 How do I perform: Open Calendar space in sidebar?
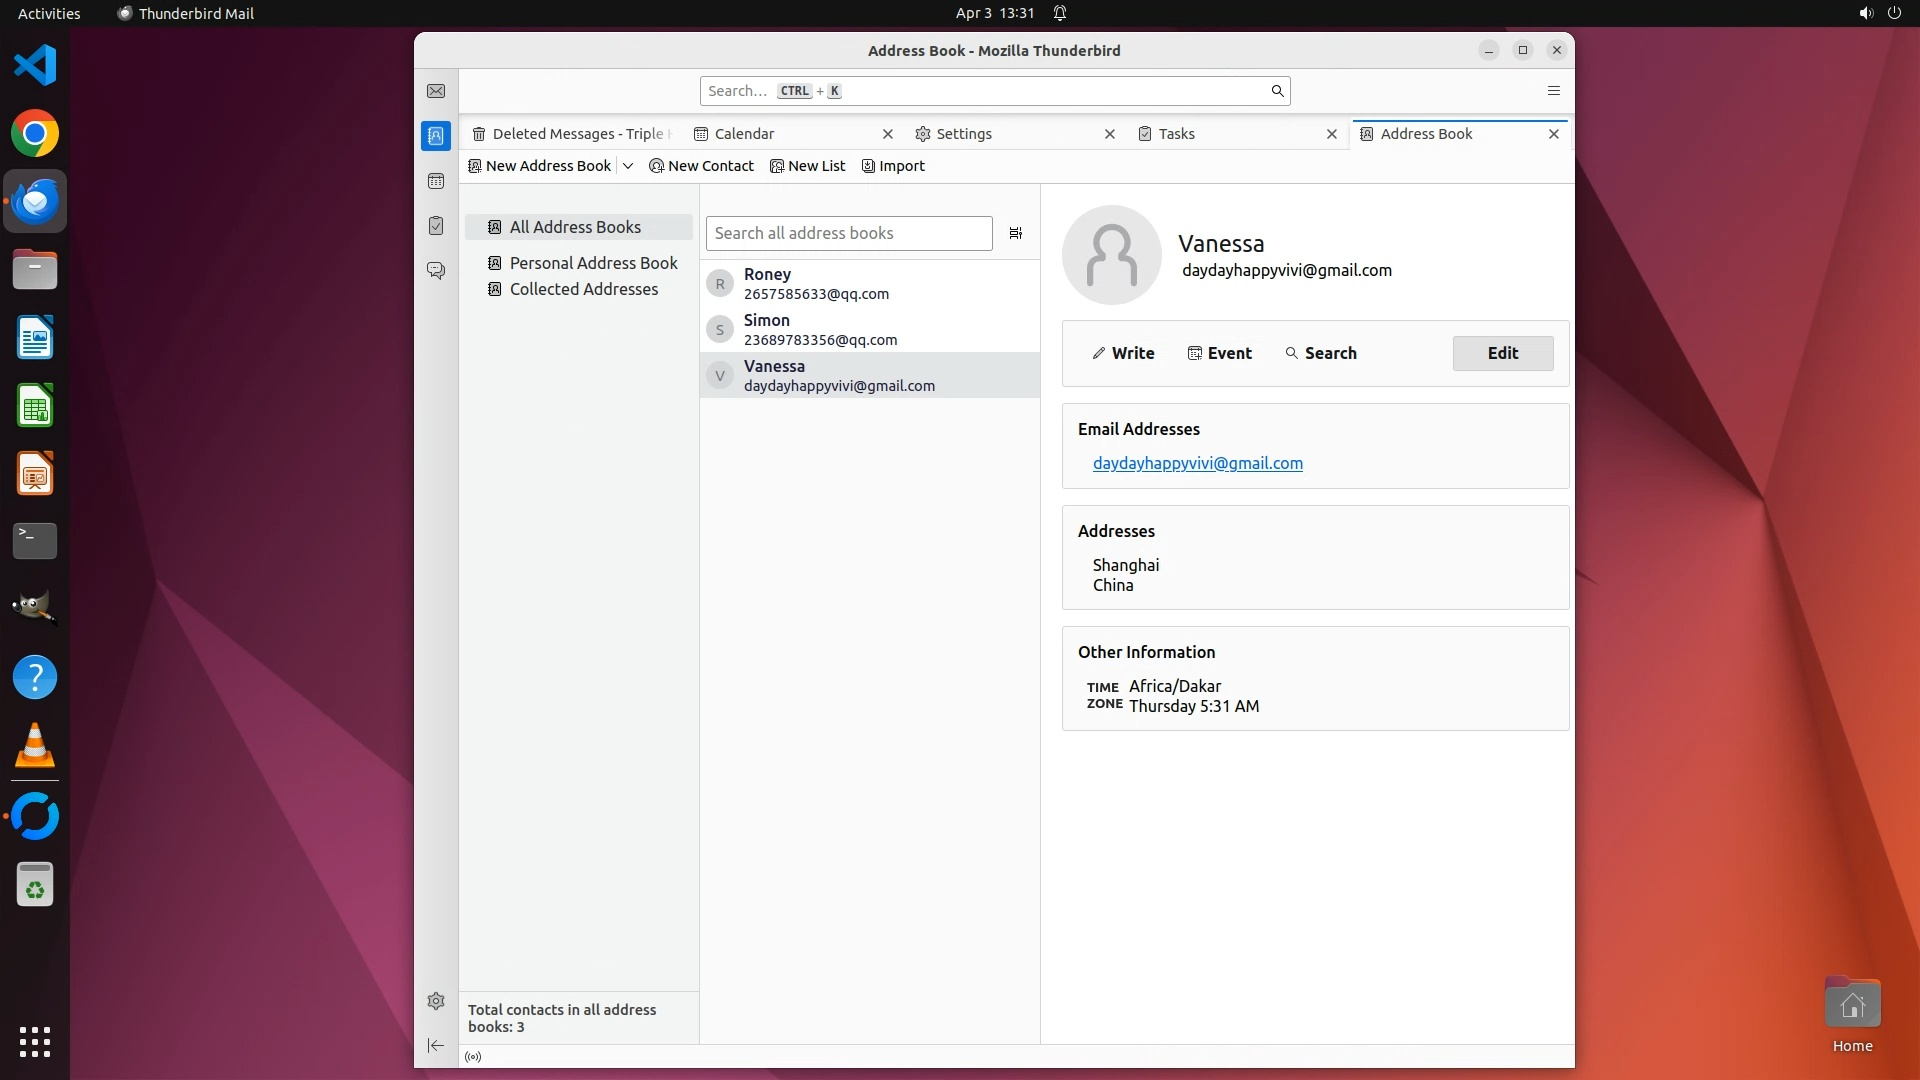coord(436,181)
